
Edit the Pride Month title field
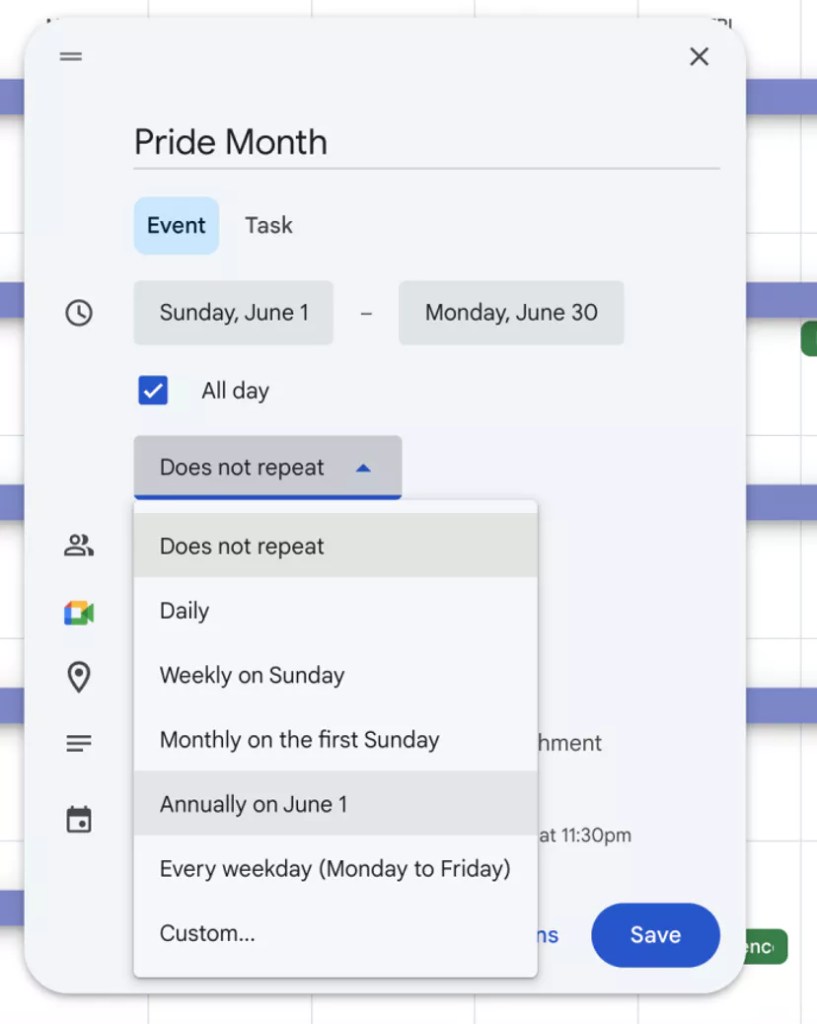pos(426,142)
